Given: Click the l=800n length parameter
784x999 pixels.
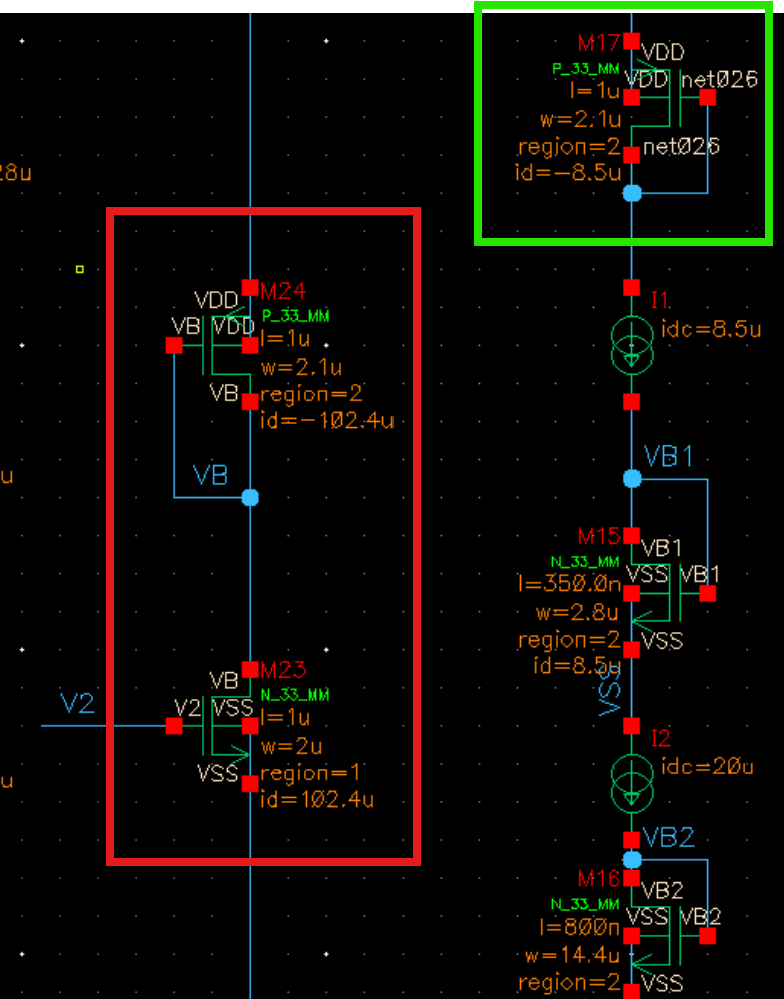Looking at the screenshot, I should [x=579, y=928].
